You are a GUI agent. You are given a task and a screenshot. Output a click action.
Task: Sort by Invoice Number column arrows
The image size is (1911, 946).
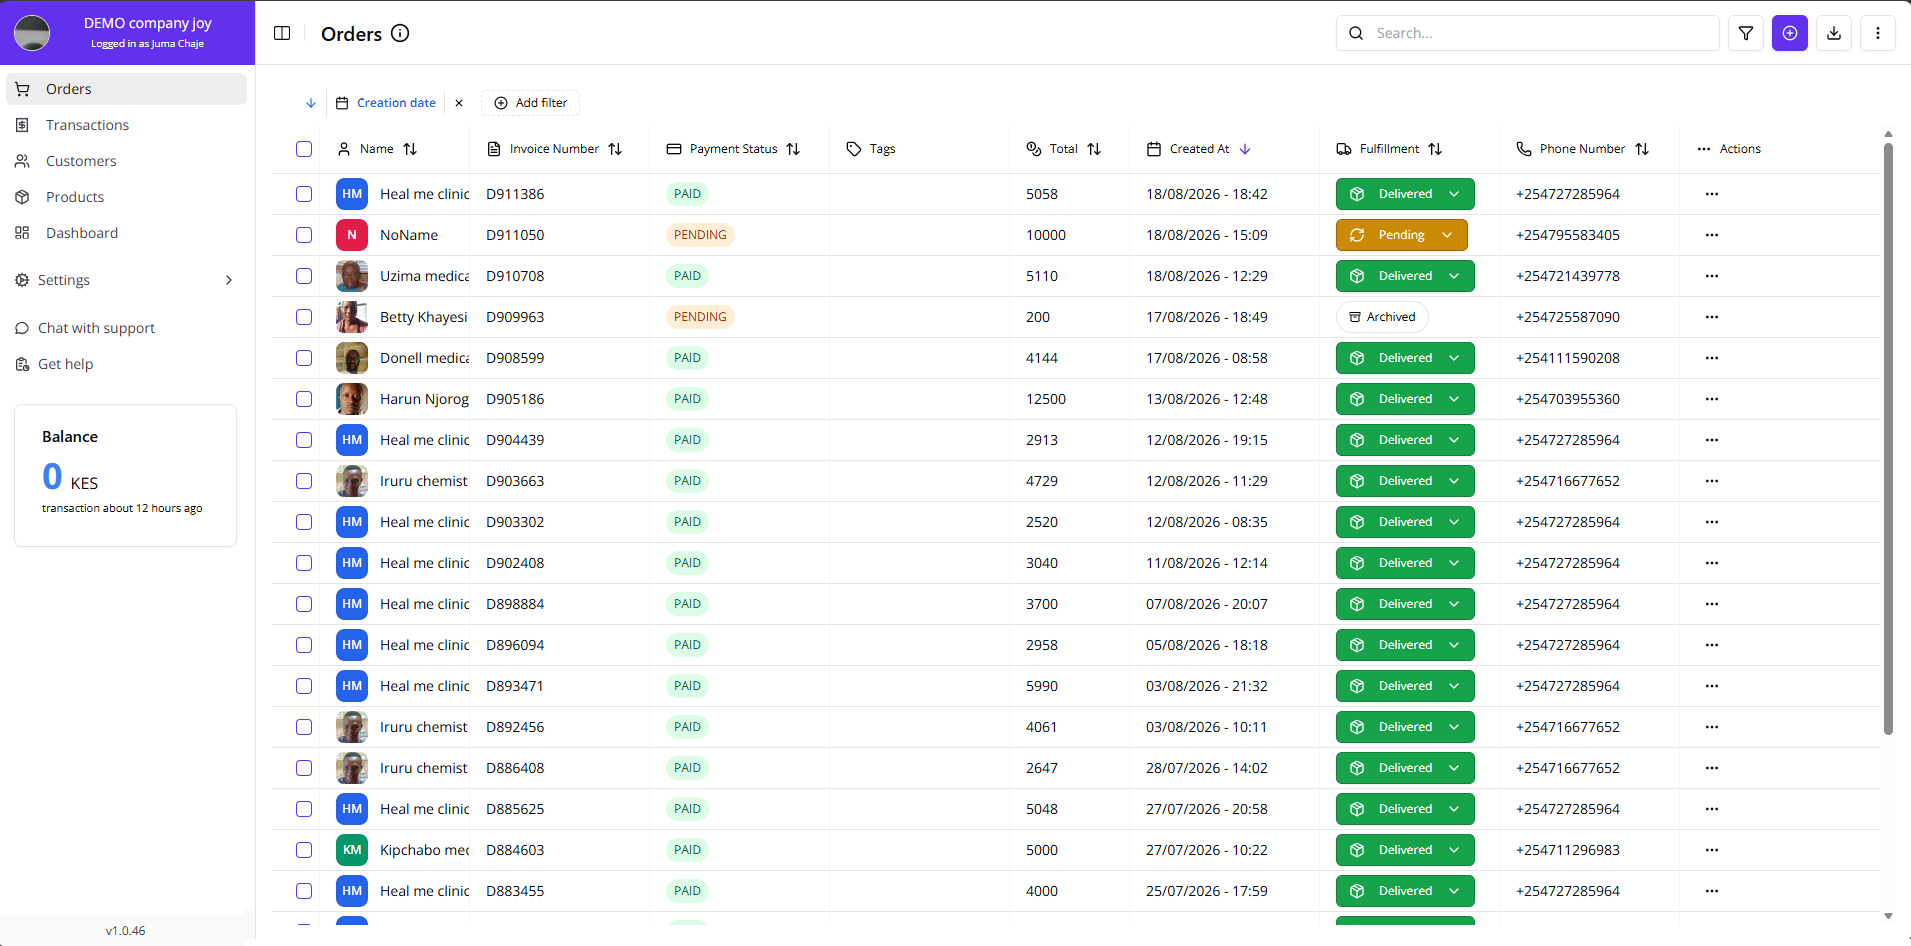615,149
